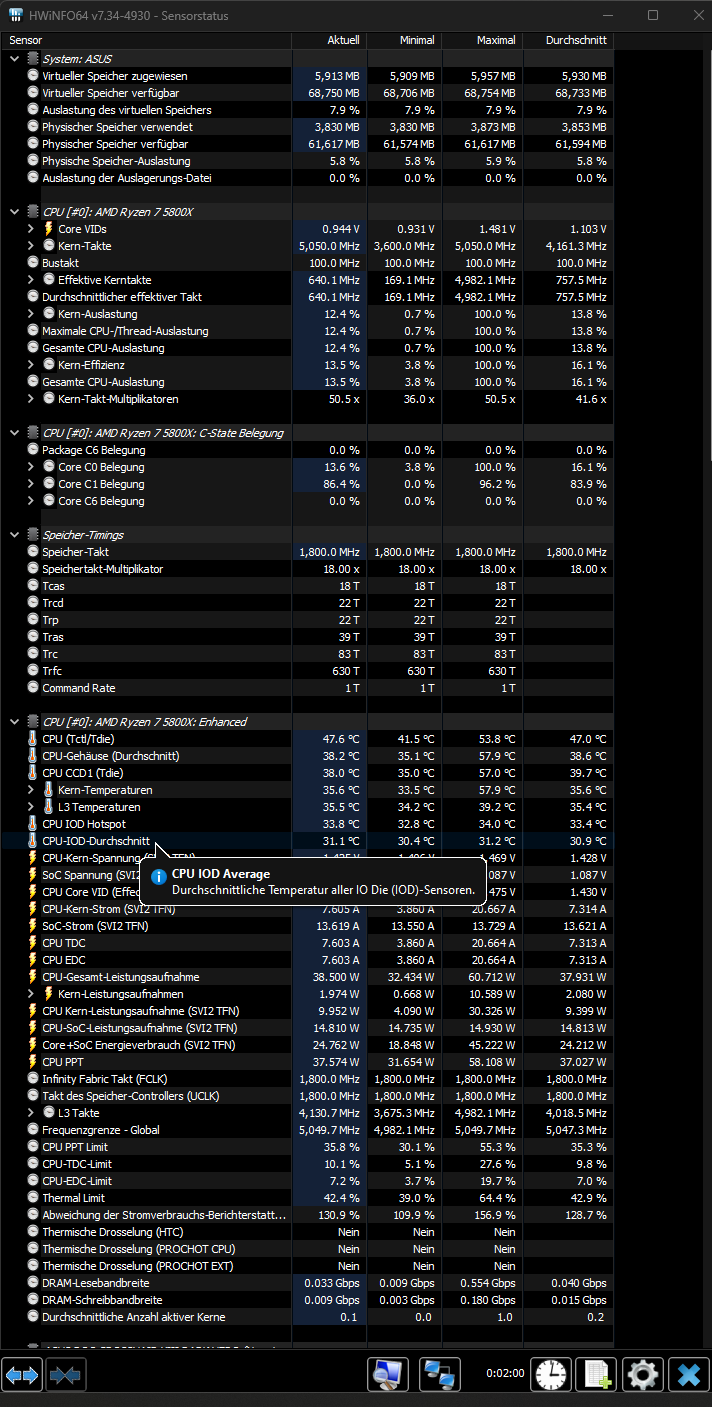Click sensor icon of Thermal Limit row
Screen dimensions: 712x1407
(33, 1198)
